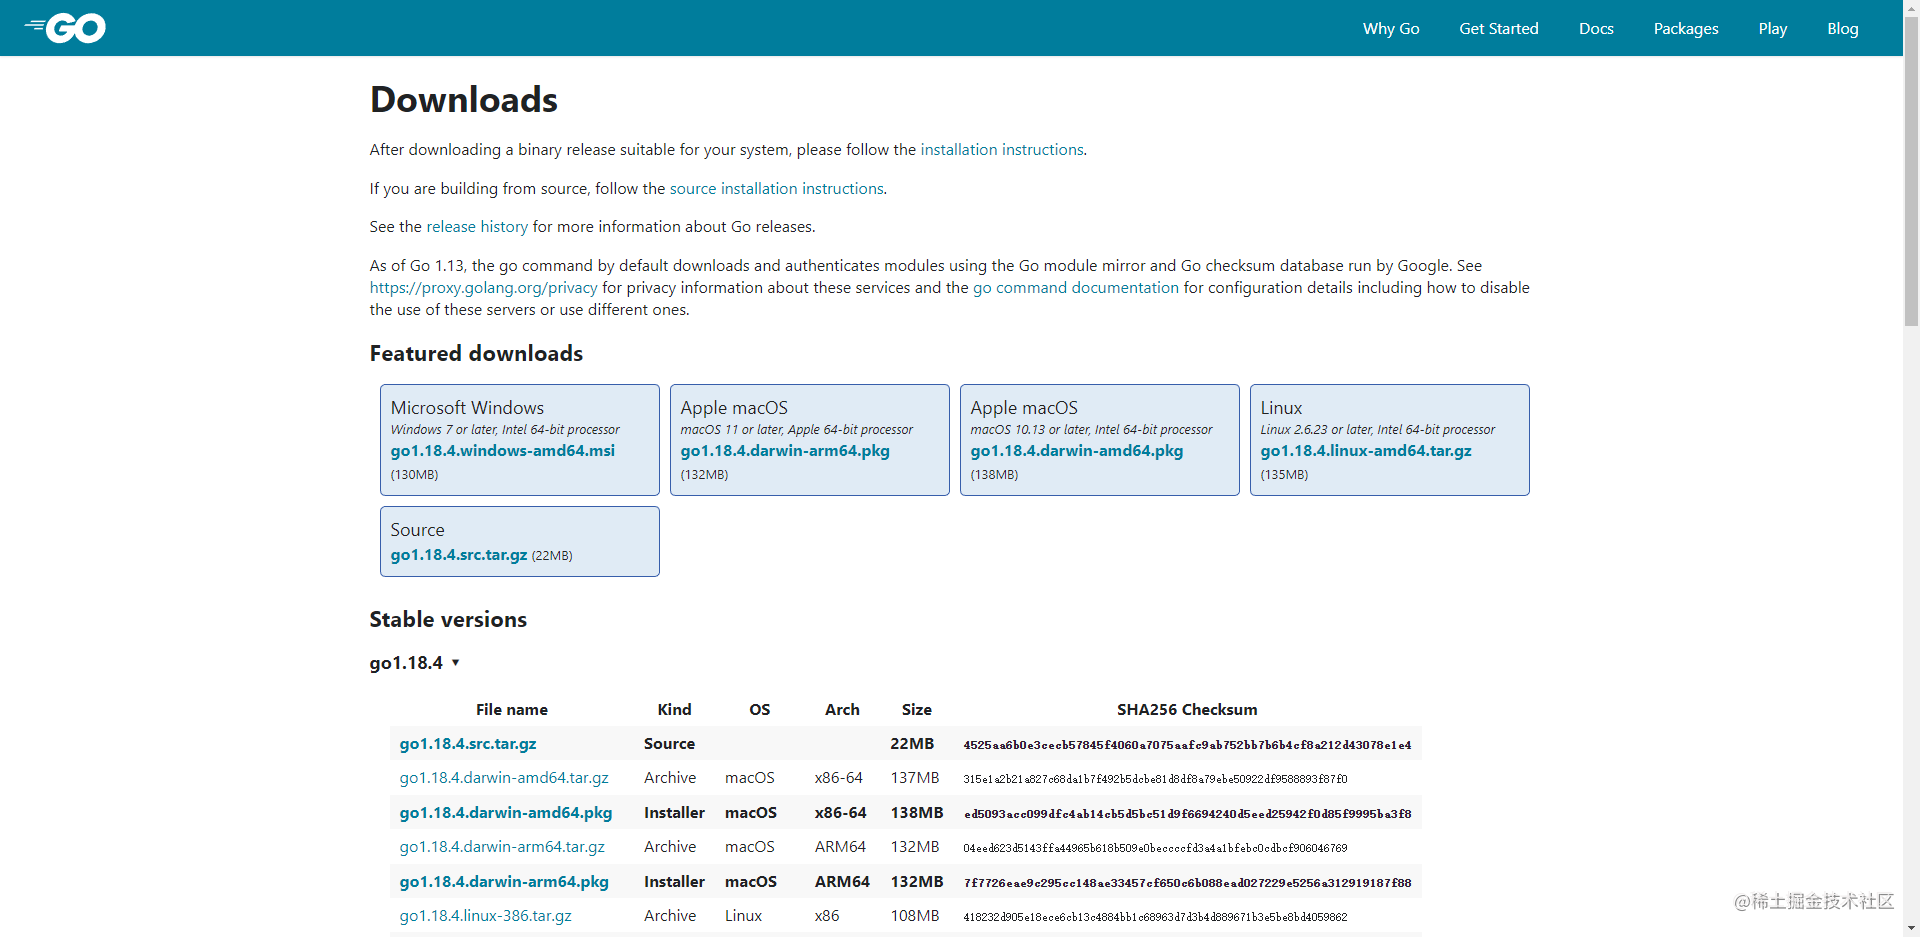Click go1.18.4.darwin-arm64.tar.gz table link
Viewport: 1920px width, 937px height.
click(502, 847)
